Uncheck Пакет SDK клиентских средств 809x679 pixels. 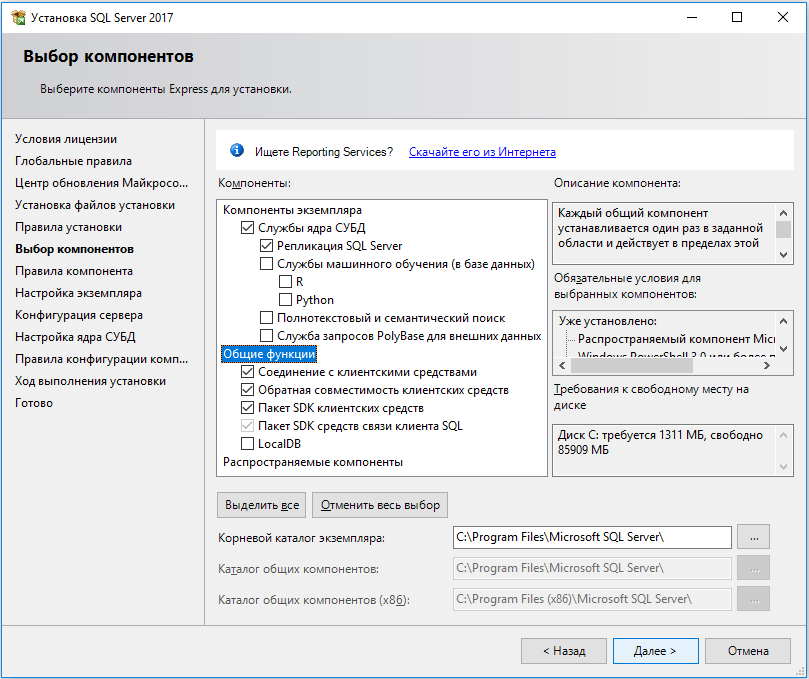point(248,408)
